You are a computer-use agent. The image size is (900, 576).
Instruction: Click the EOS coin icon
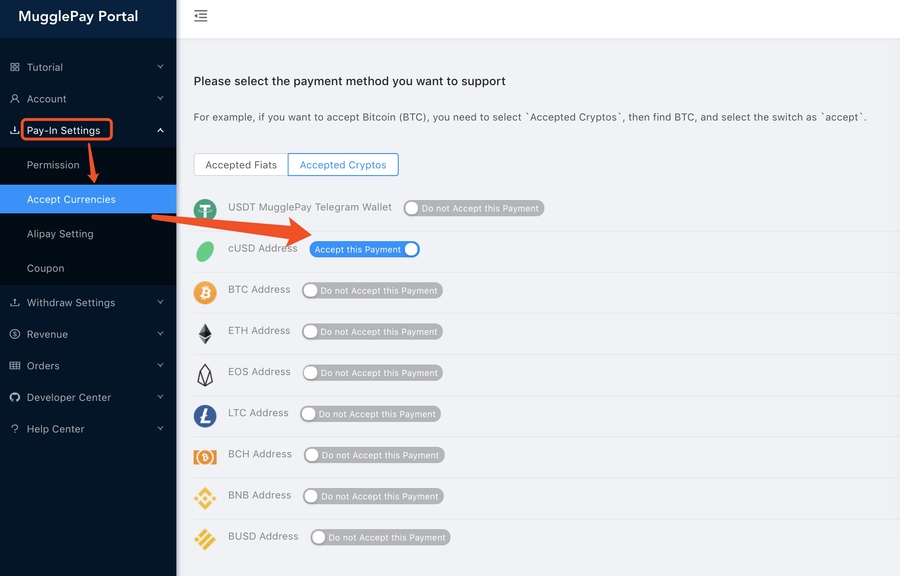[x=205, y=375]
